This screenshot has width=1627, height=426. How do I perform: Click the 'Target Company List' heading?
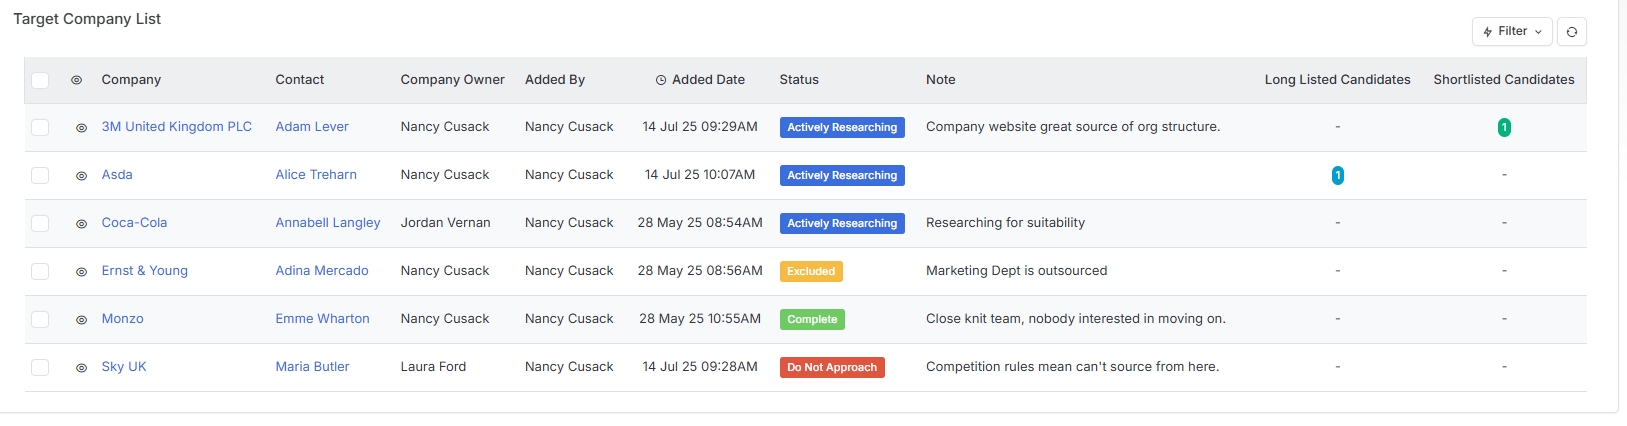(x=87, y=19)
